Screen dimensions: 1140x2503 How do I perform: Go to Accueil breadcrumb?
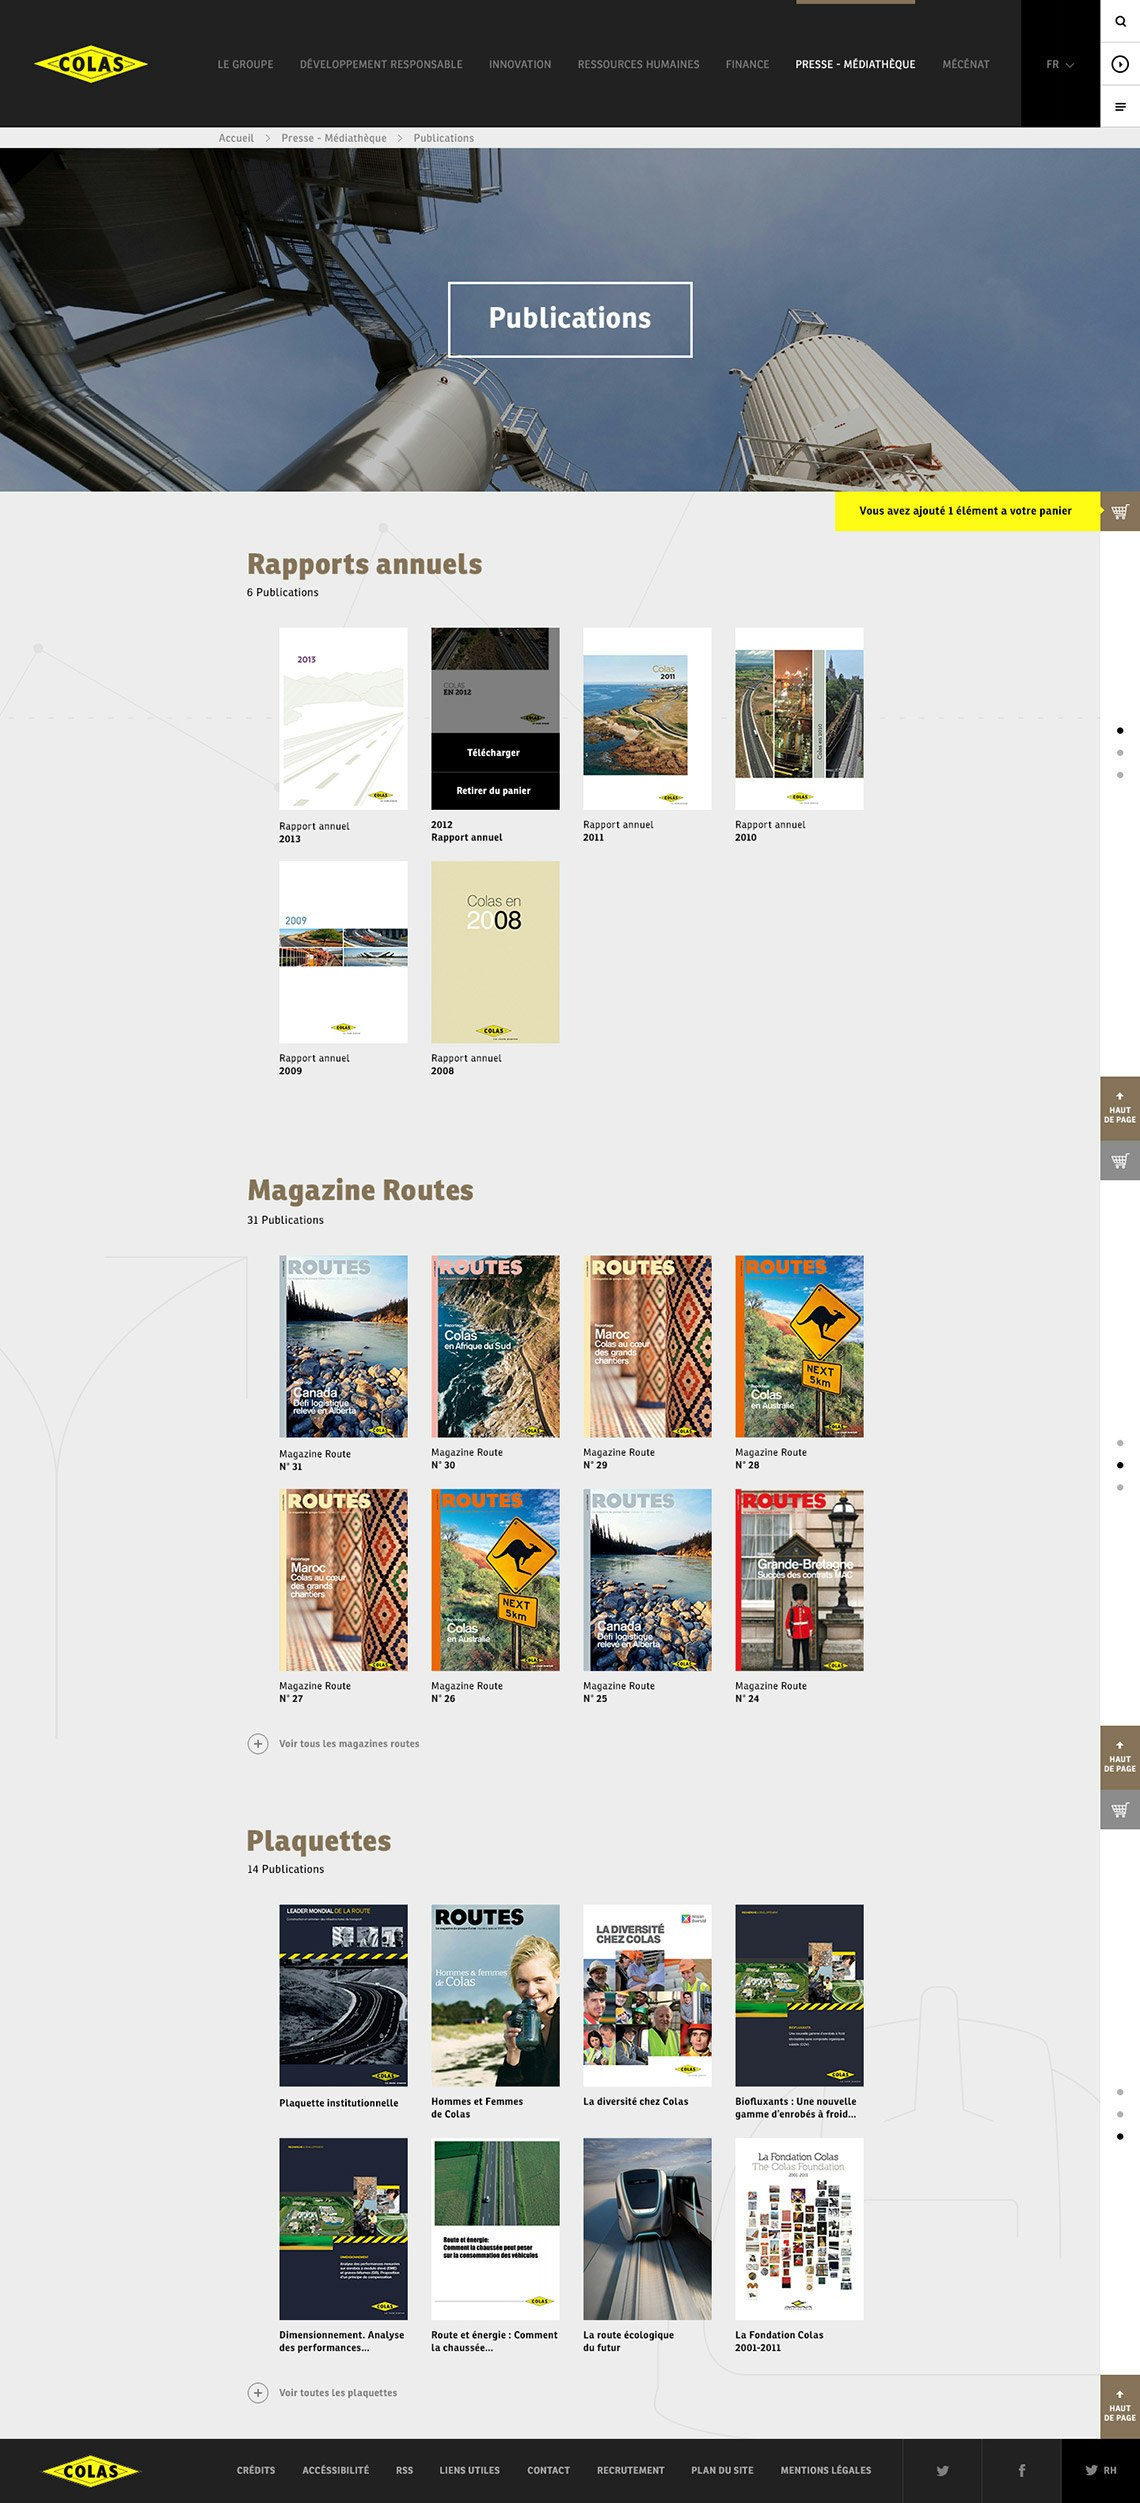tap(236, 138)
